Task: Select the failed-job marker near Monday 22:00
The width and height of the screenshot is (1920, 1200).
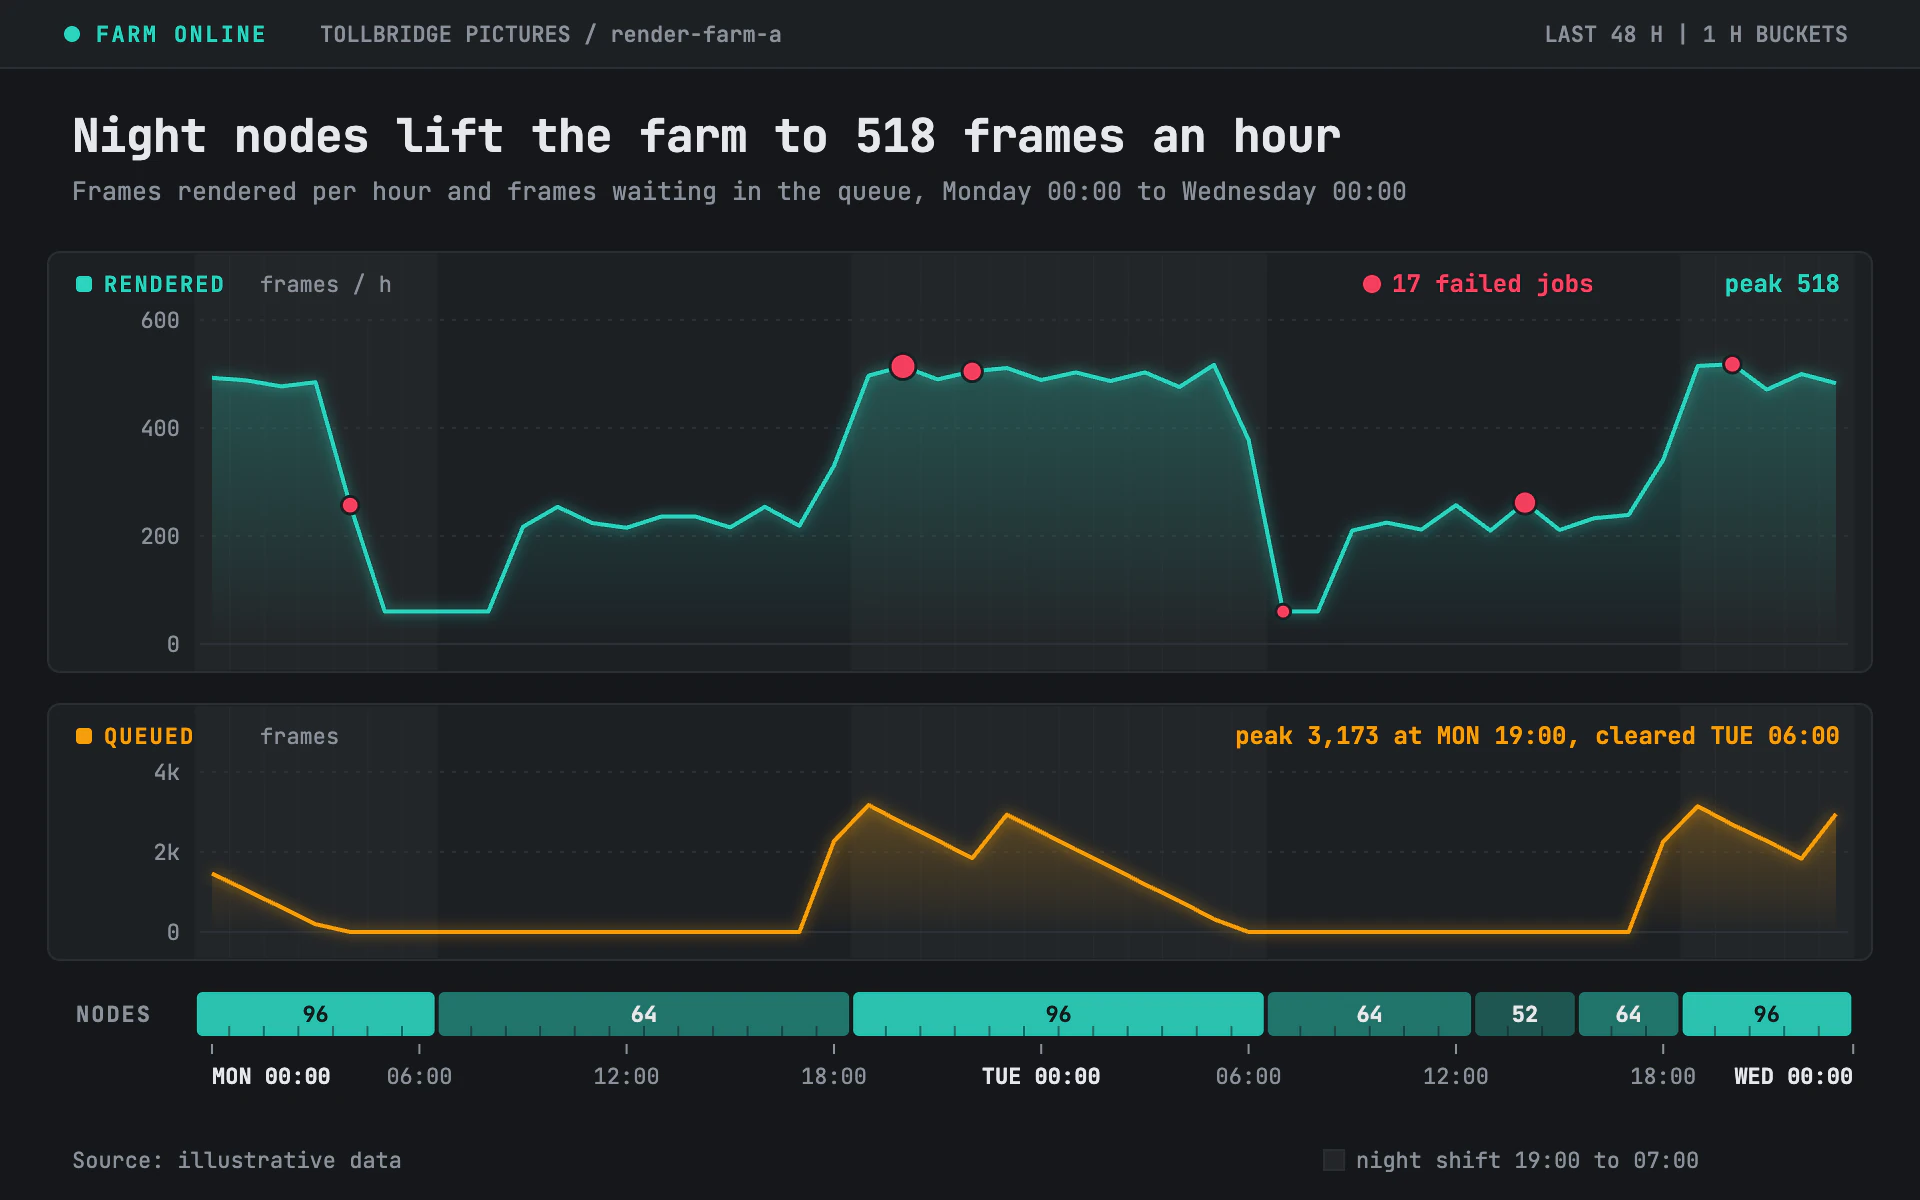Action: tap(972, 372)
